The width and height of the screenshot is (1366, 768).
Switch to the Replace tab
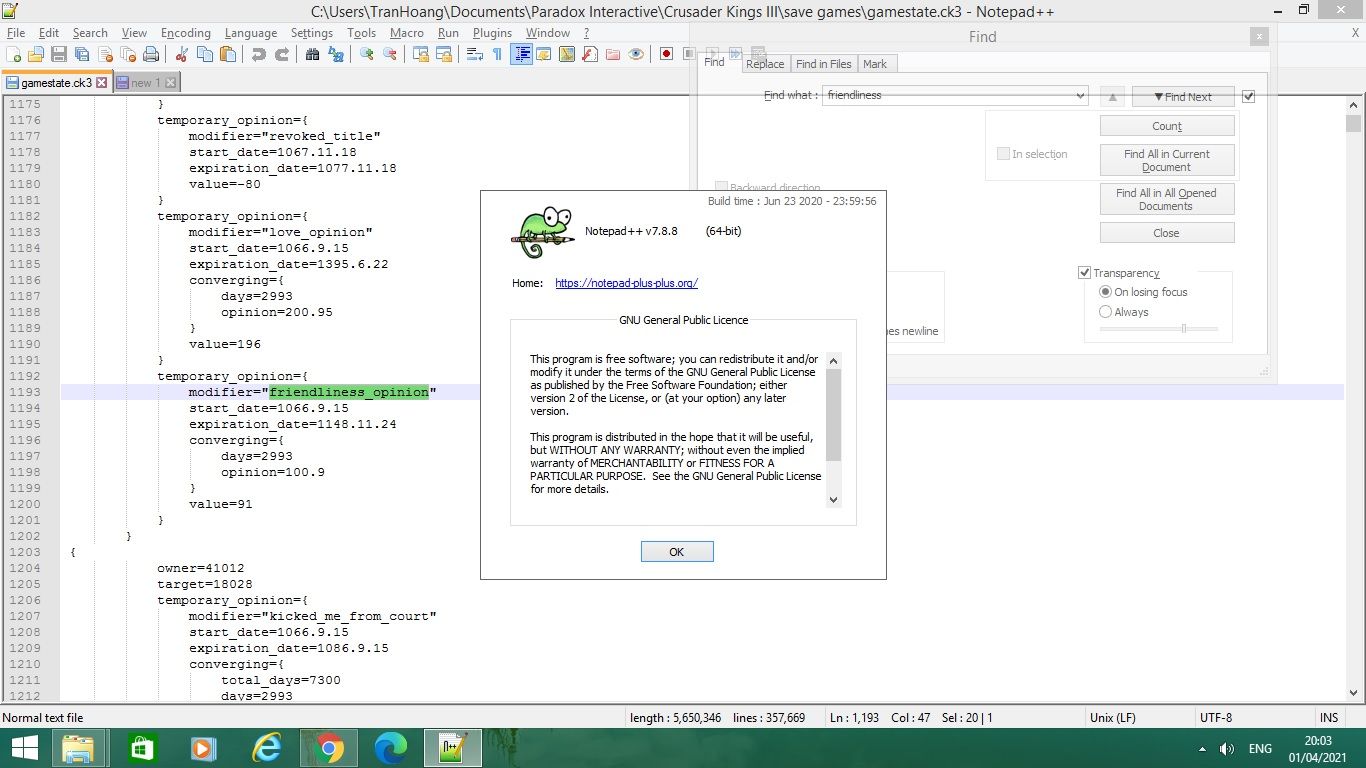765,64
